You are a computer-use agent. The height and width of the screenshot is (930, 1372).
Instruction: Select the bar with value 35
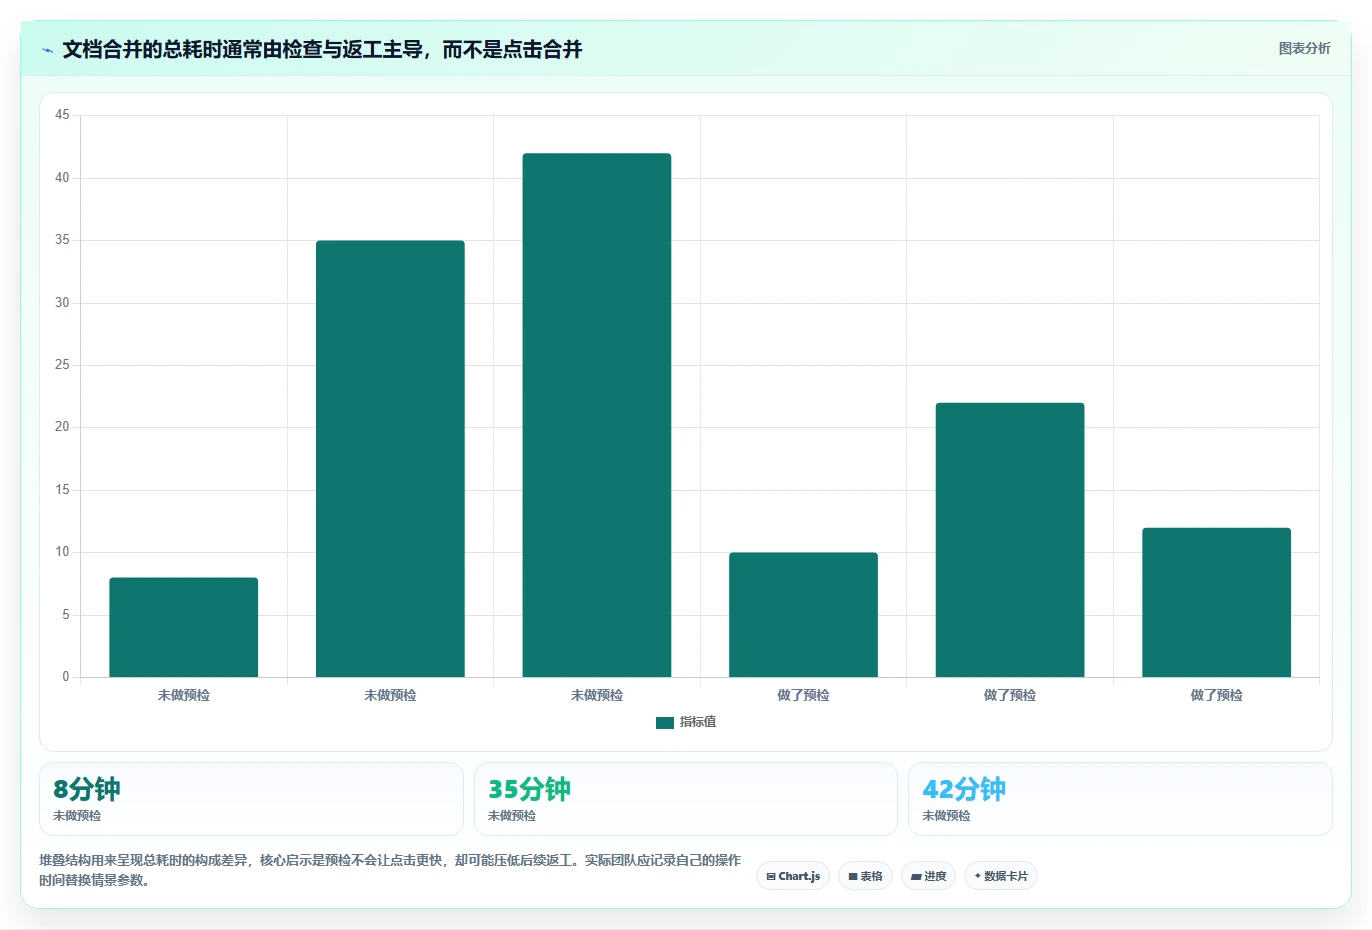(x=390, y=459)
